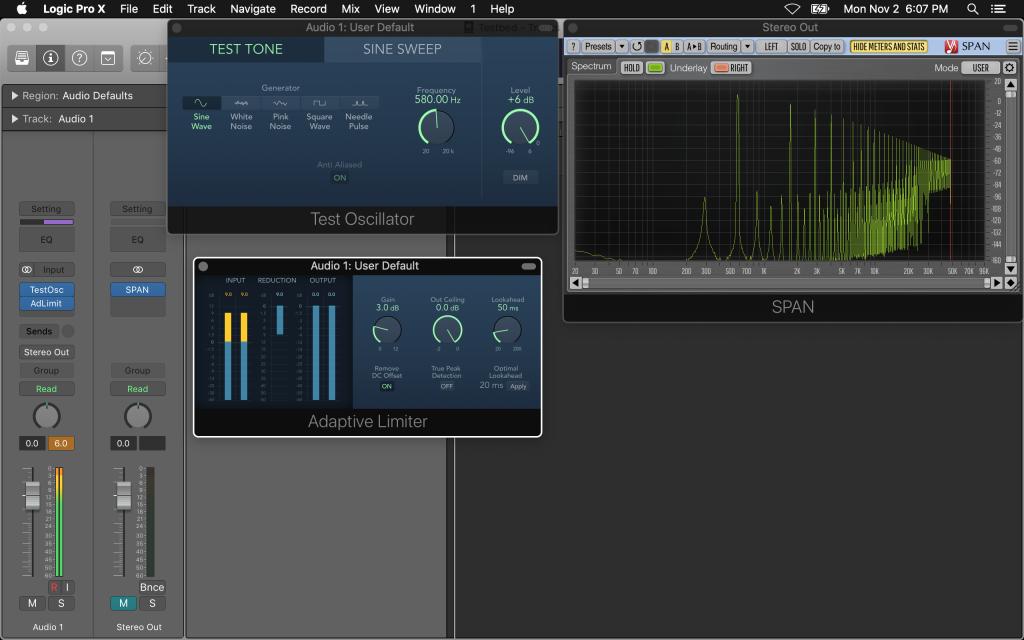Open the Mix menu
This screenshot has width=1024, height=640.
(x=351, y=9)
